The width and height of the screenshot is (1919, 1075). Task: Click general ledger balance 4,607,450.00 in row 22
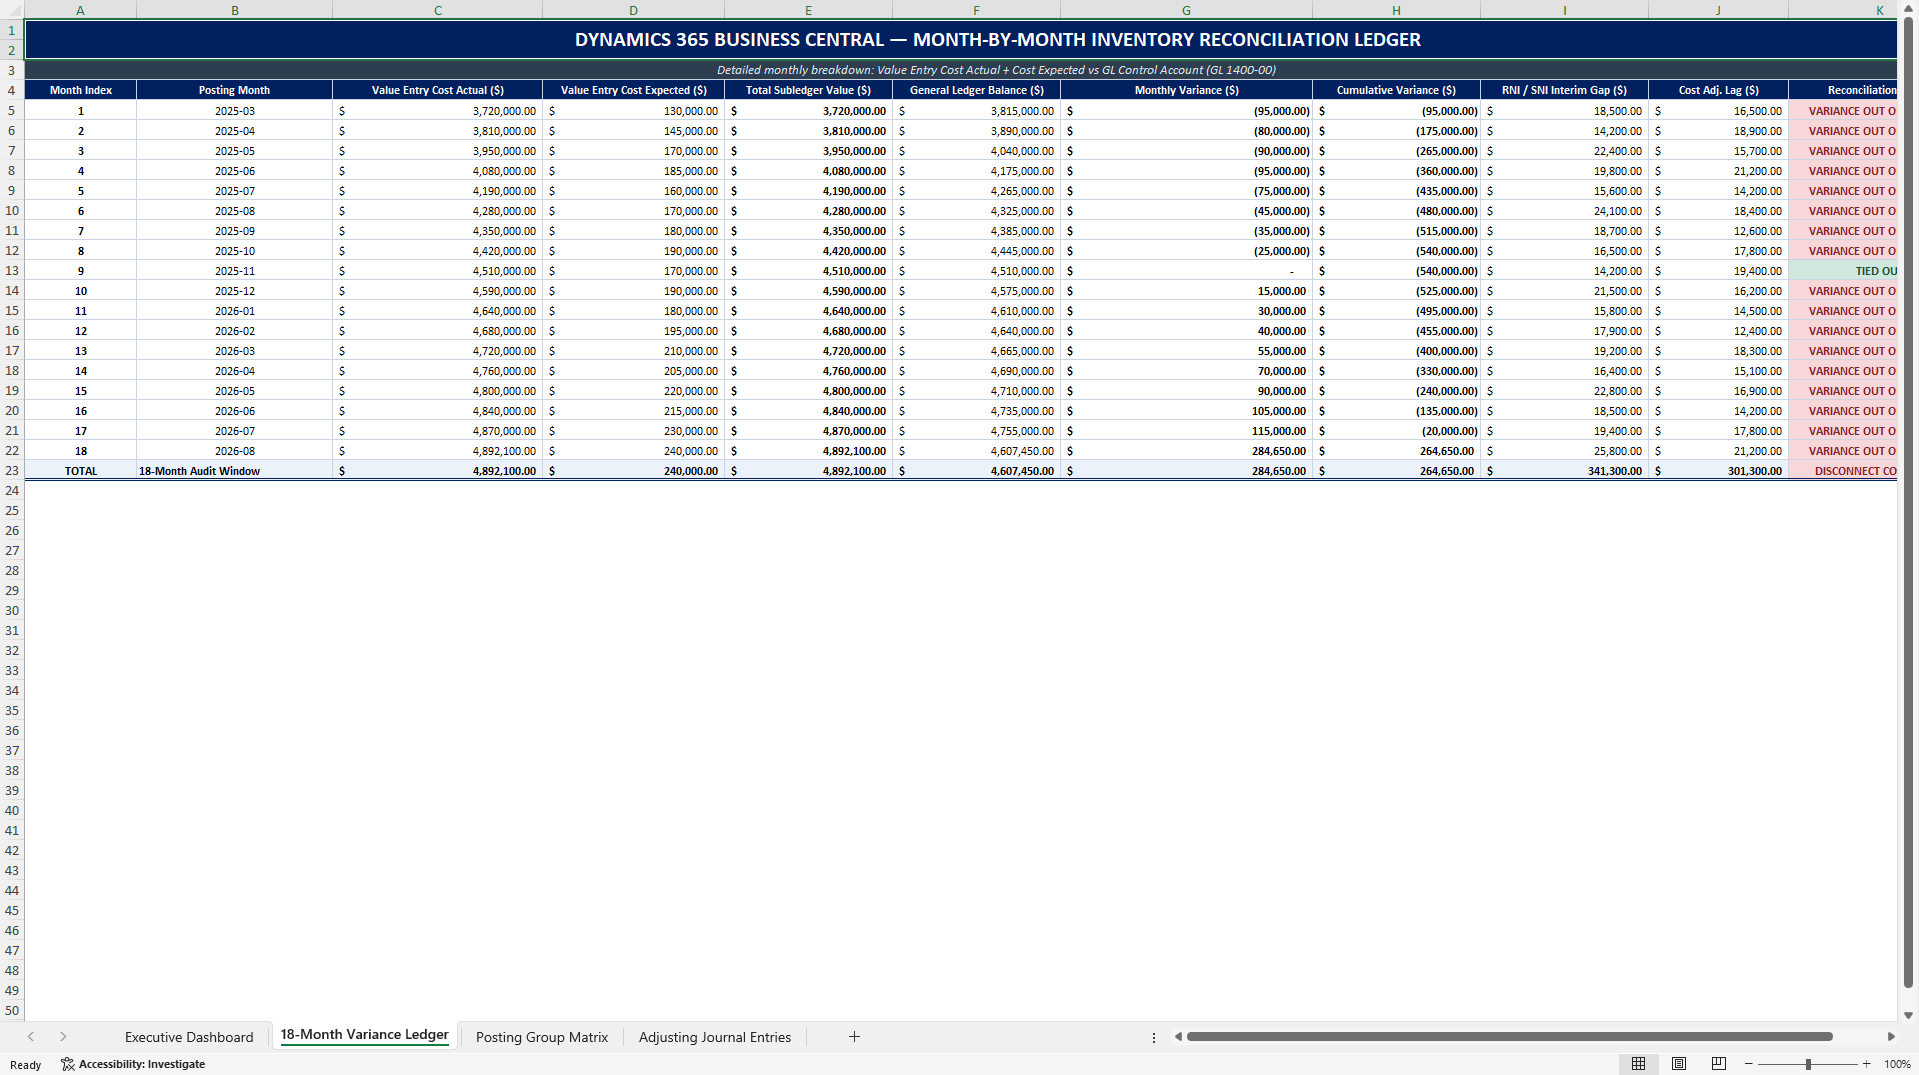pos(976,451)
